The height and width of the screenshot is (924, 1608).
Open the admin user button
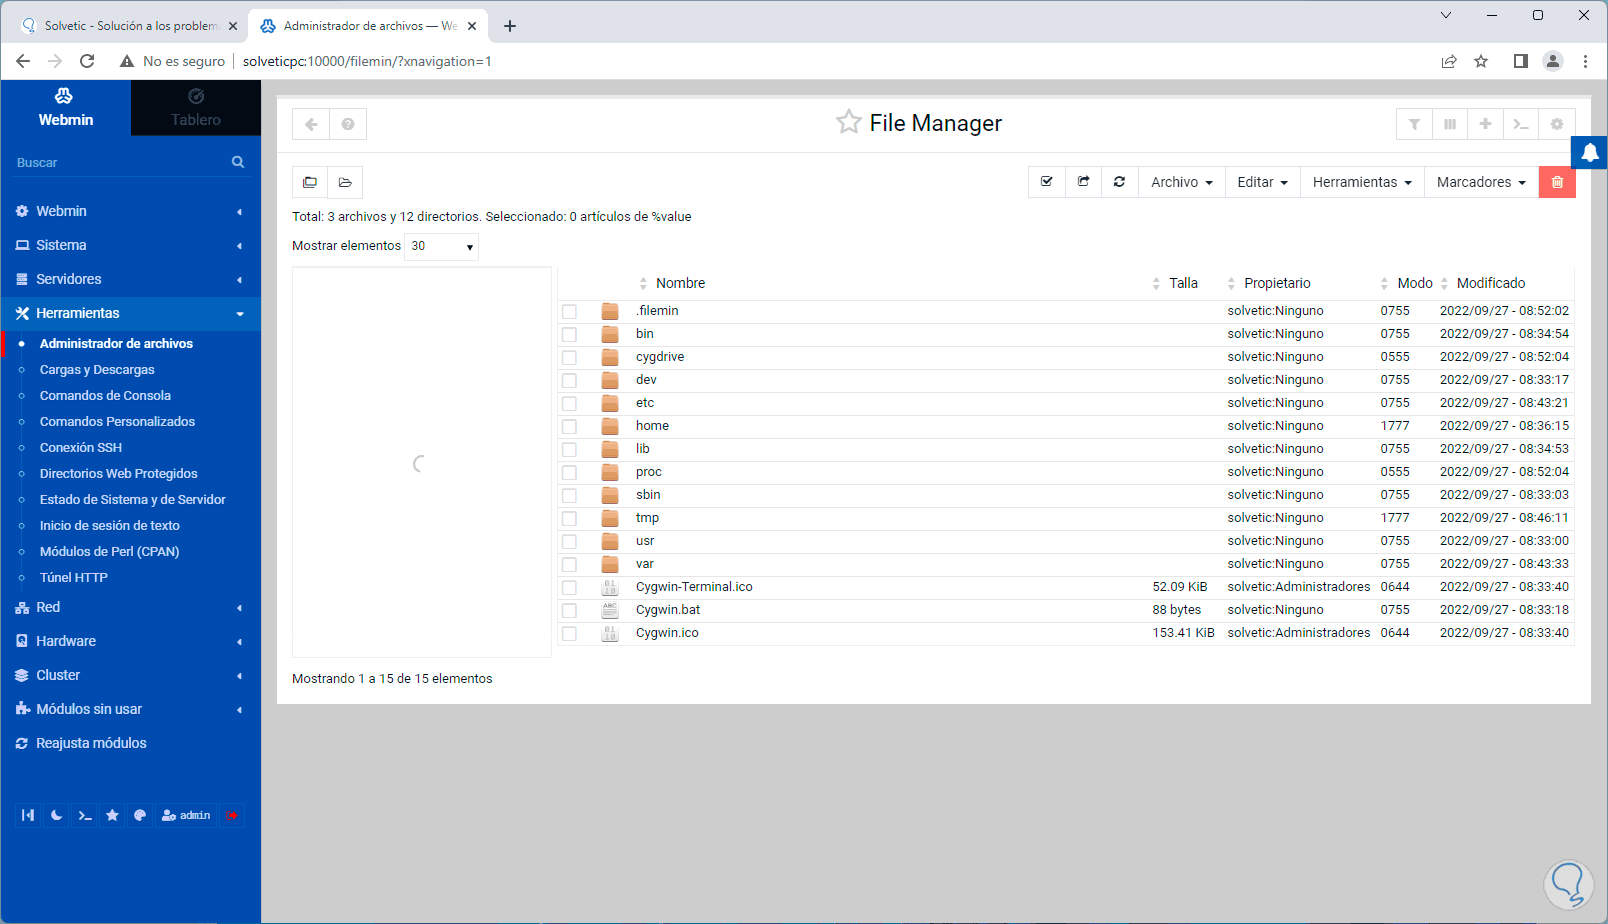tap(186, 815)
